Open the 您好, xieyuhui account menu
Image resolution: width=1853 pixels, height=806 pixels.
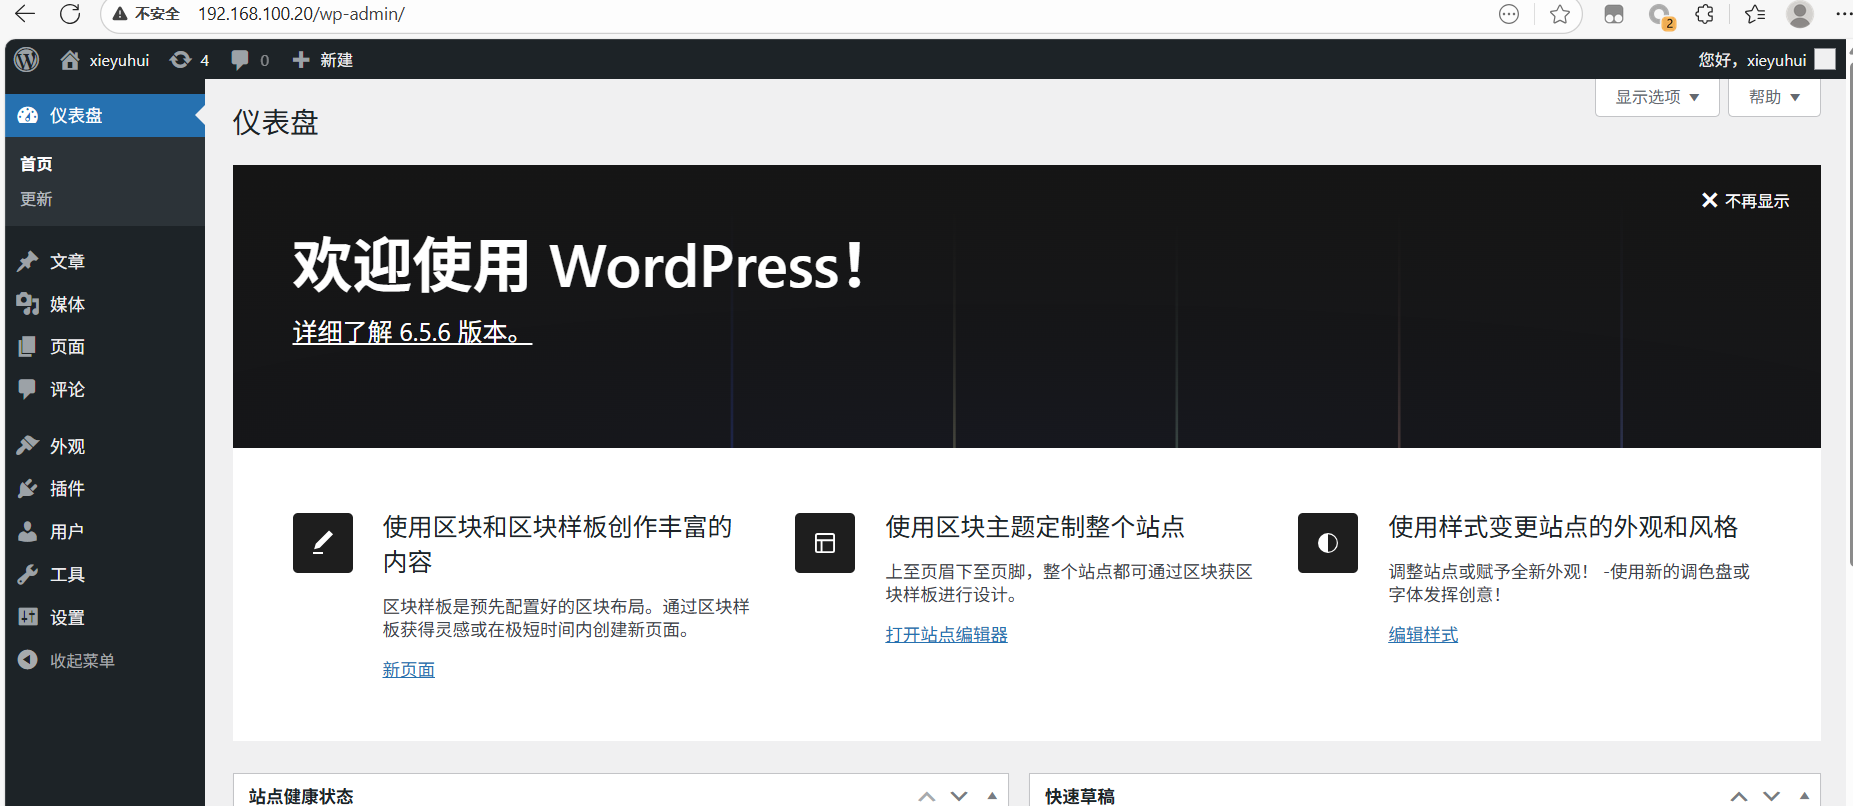click(1767, 60)
